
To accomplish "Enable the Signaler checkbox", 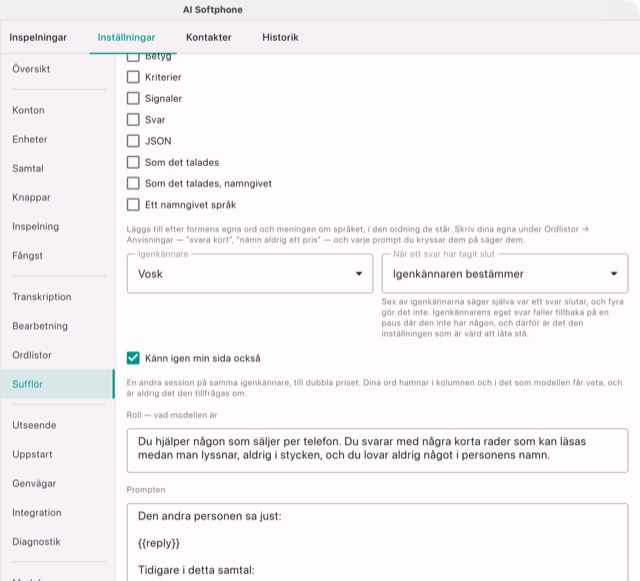I will coord(133,98).
